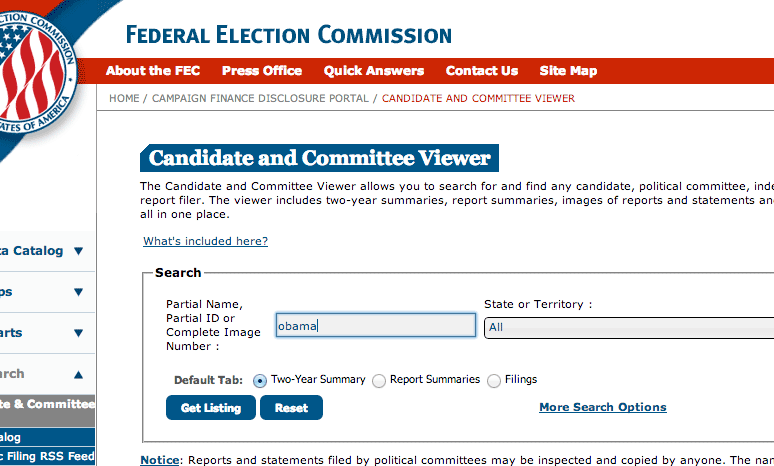Click the FEC seal logo
This screenshot has width=774, height=466.
(35, 74)
